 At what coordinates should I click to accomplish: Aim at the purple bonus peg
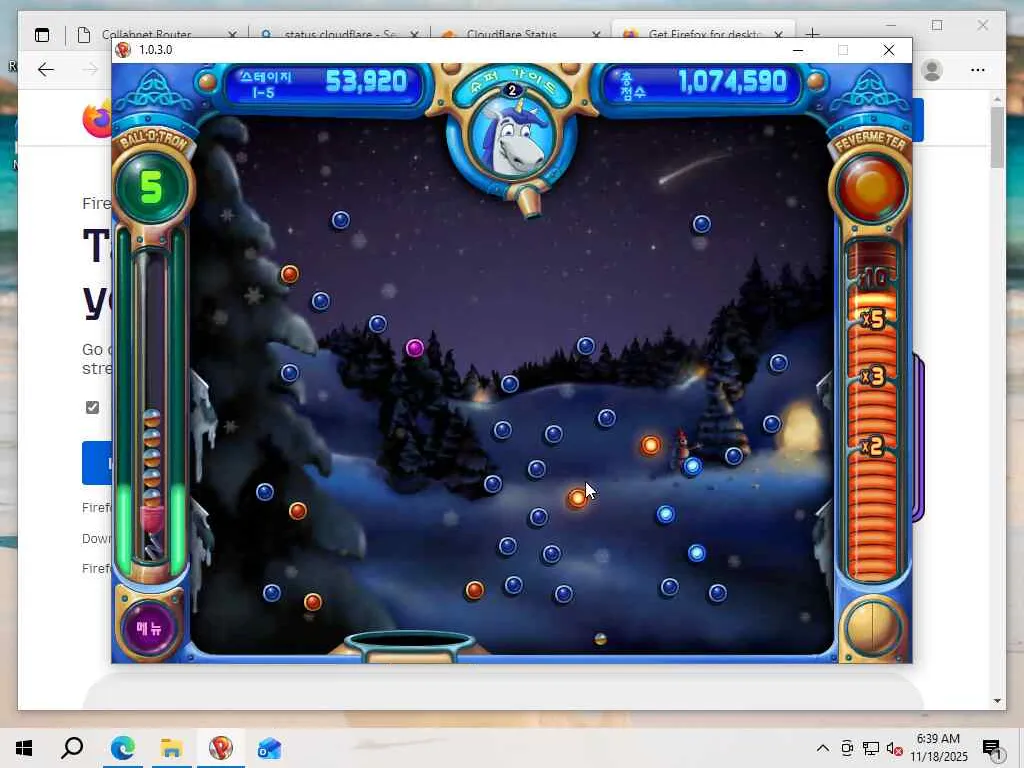click(x=415, y=347)
